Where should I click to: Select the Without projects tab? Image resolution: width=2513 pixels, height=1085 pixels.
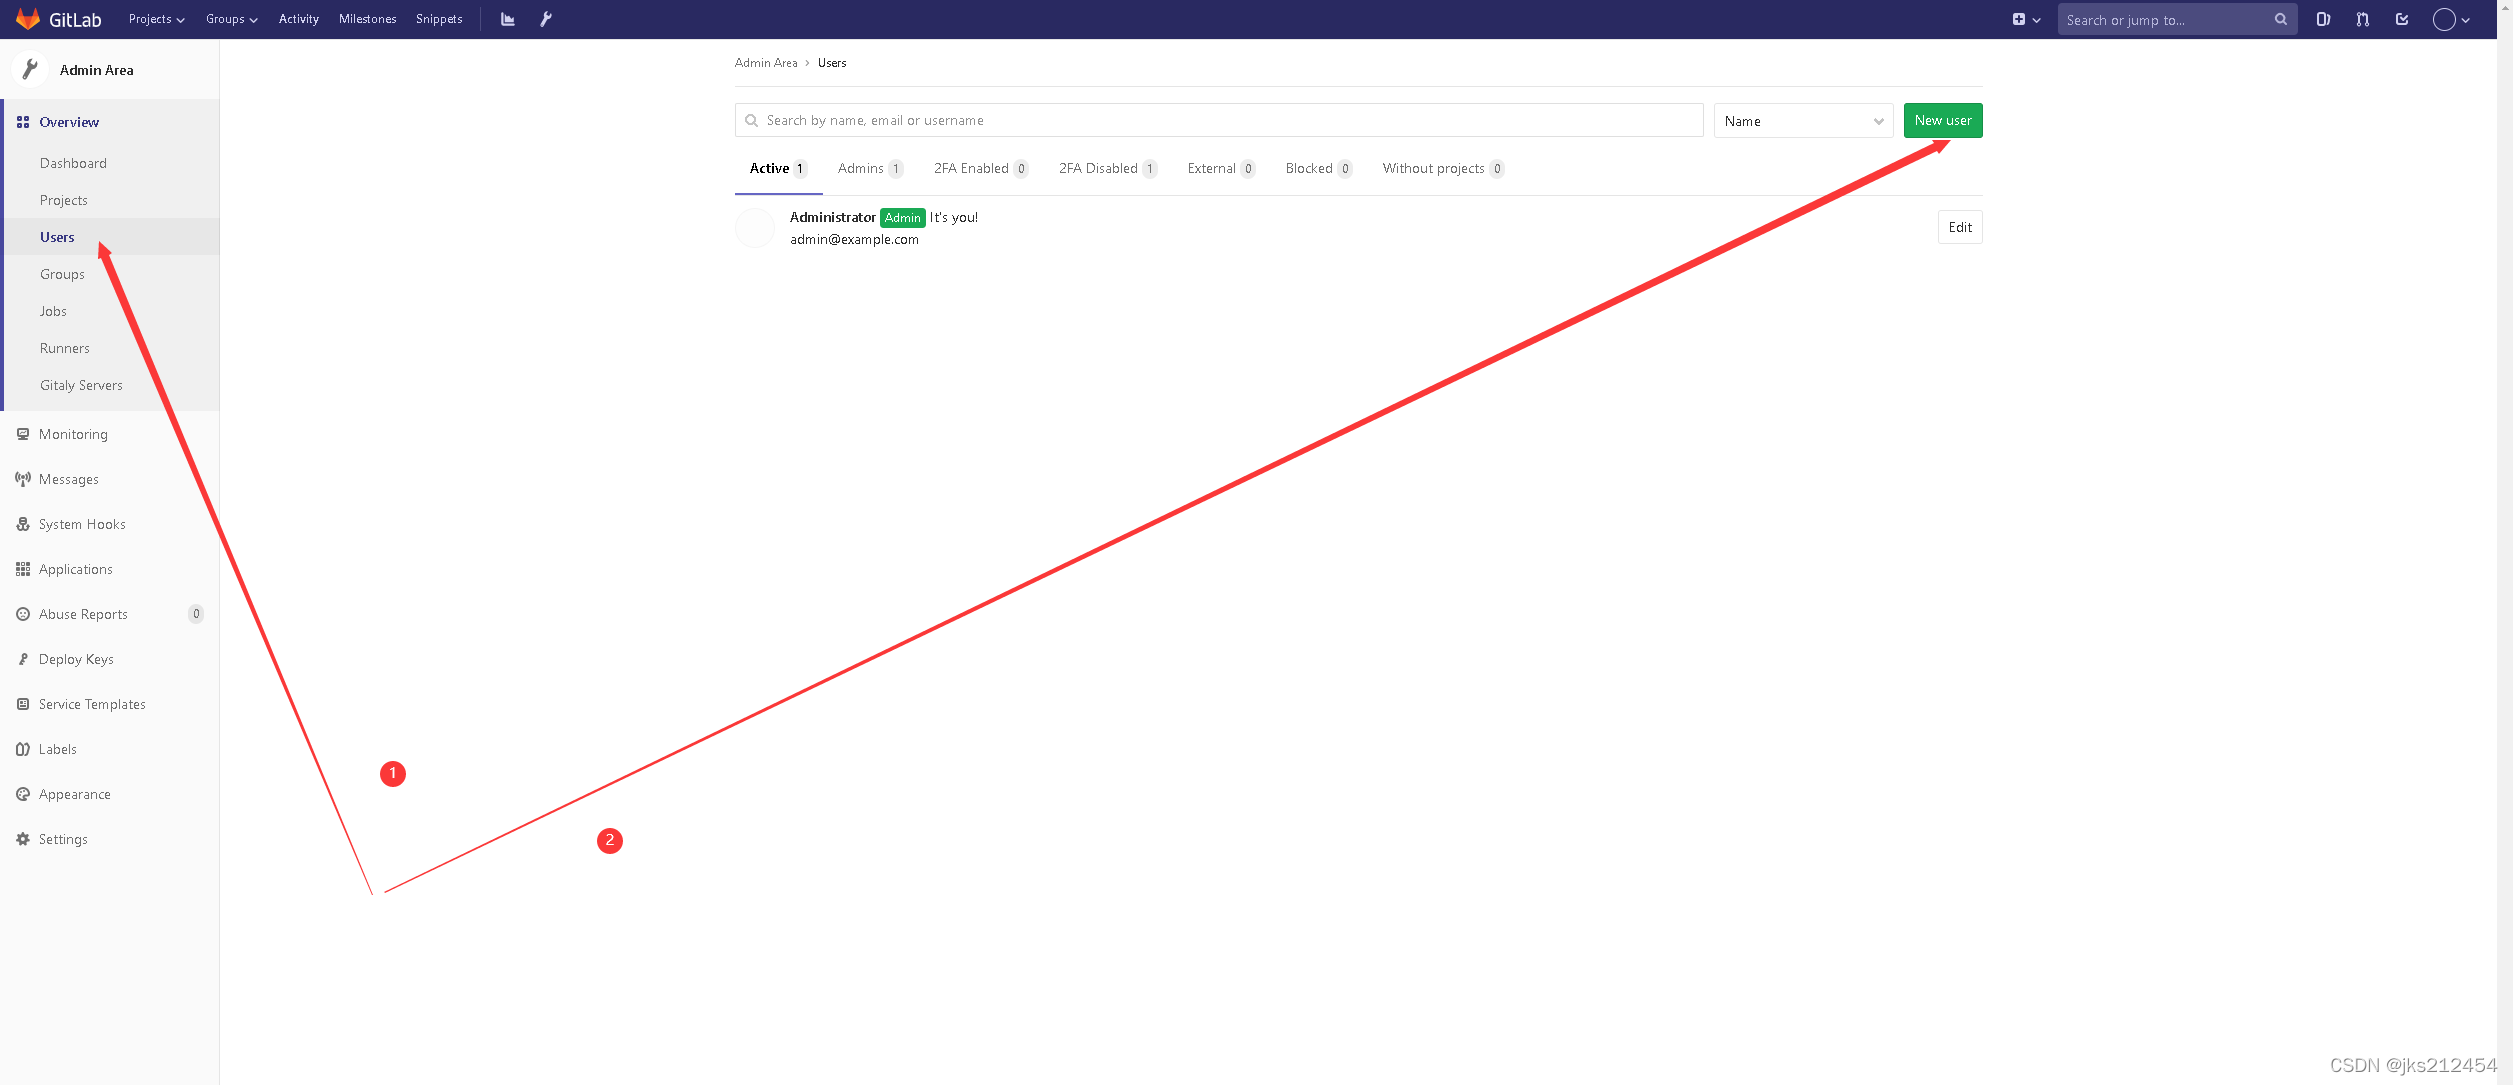pos(1443,169)
